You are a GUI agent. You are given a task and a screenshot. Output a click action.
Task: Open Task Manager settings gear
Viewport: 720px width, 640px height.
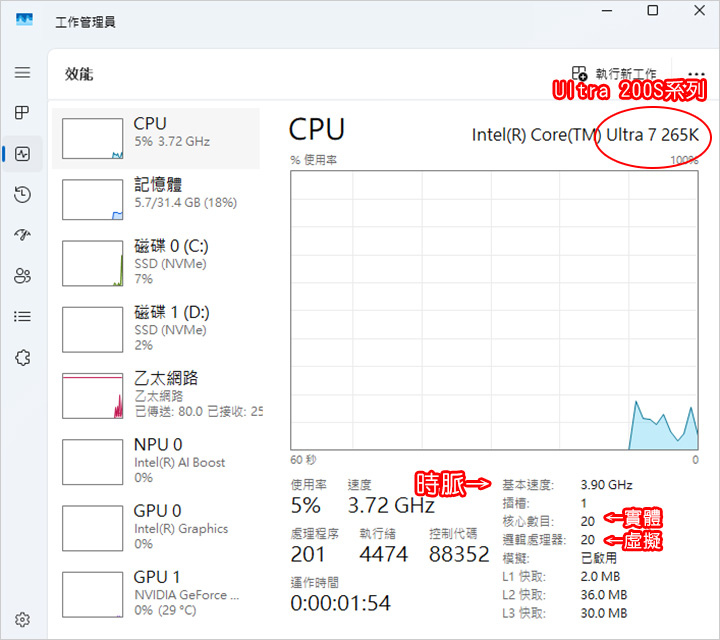coord(22,620)
